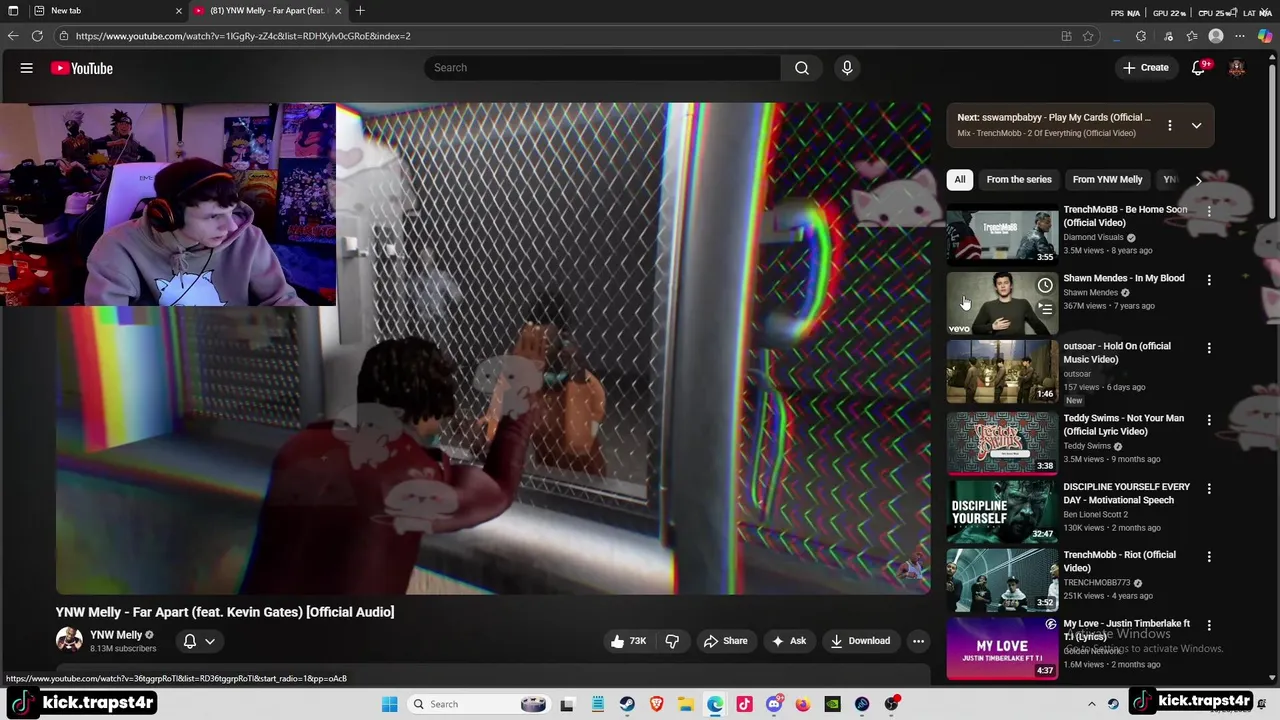Close the YNW Melly browser tab
The width and height of the screenshot is (1280, 720).
(x=338, y=11)
